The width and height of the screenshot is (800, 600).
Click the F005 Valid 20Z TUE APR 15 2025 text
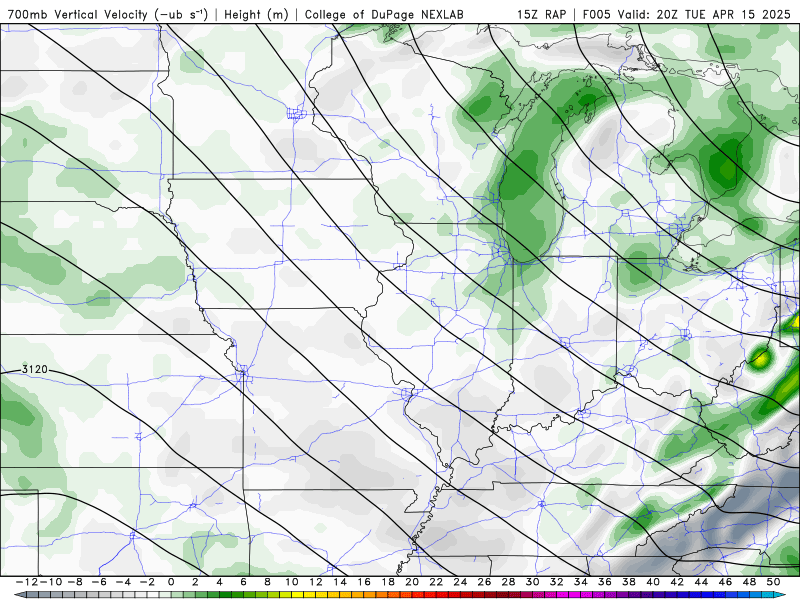tap(686, 14)
